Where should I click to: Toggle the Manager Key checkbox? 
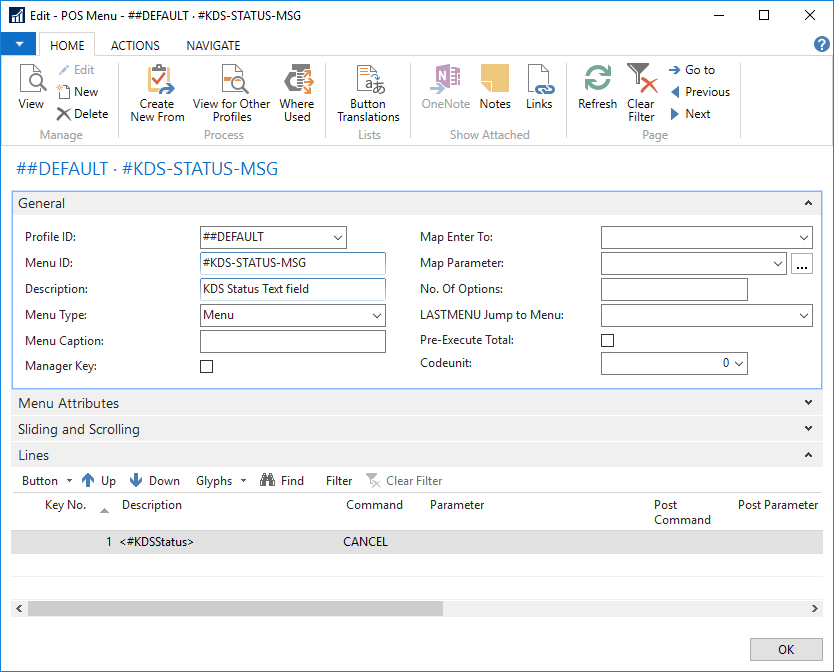tap(207, 367)
